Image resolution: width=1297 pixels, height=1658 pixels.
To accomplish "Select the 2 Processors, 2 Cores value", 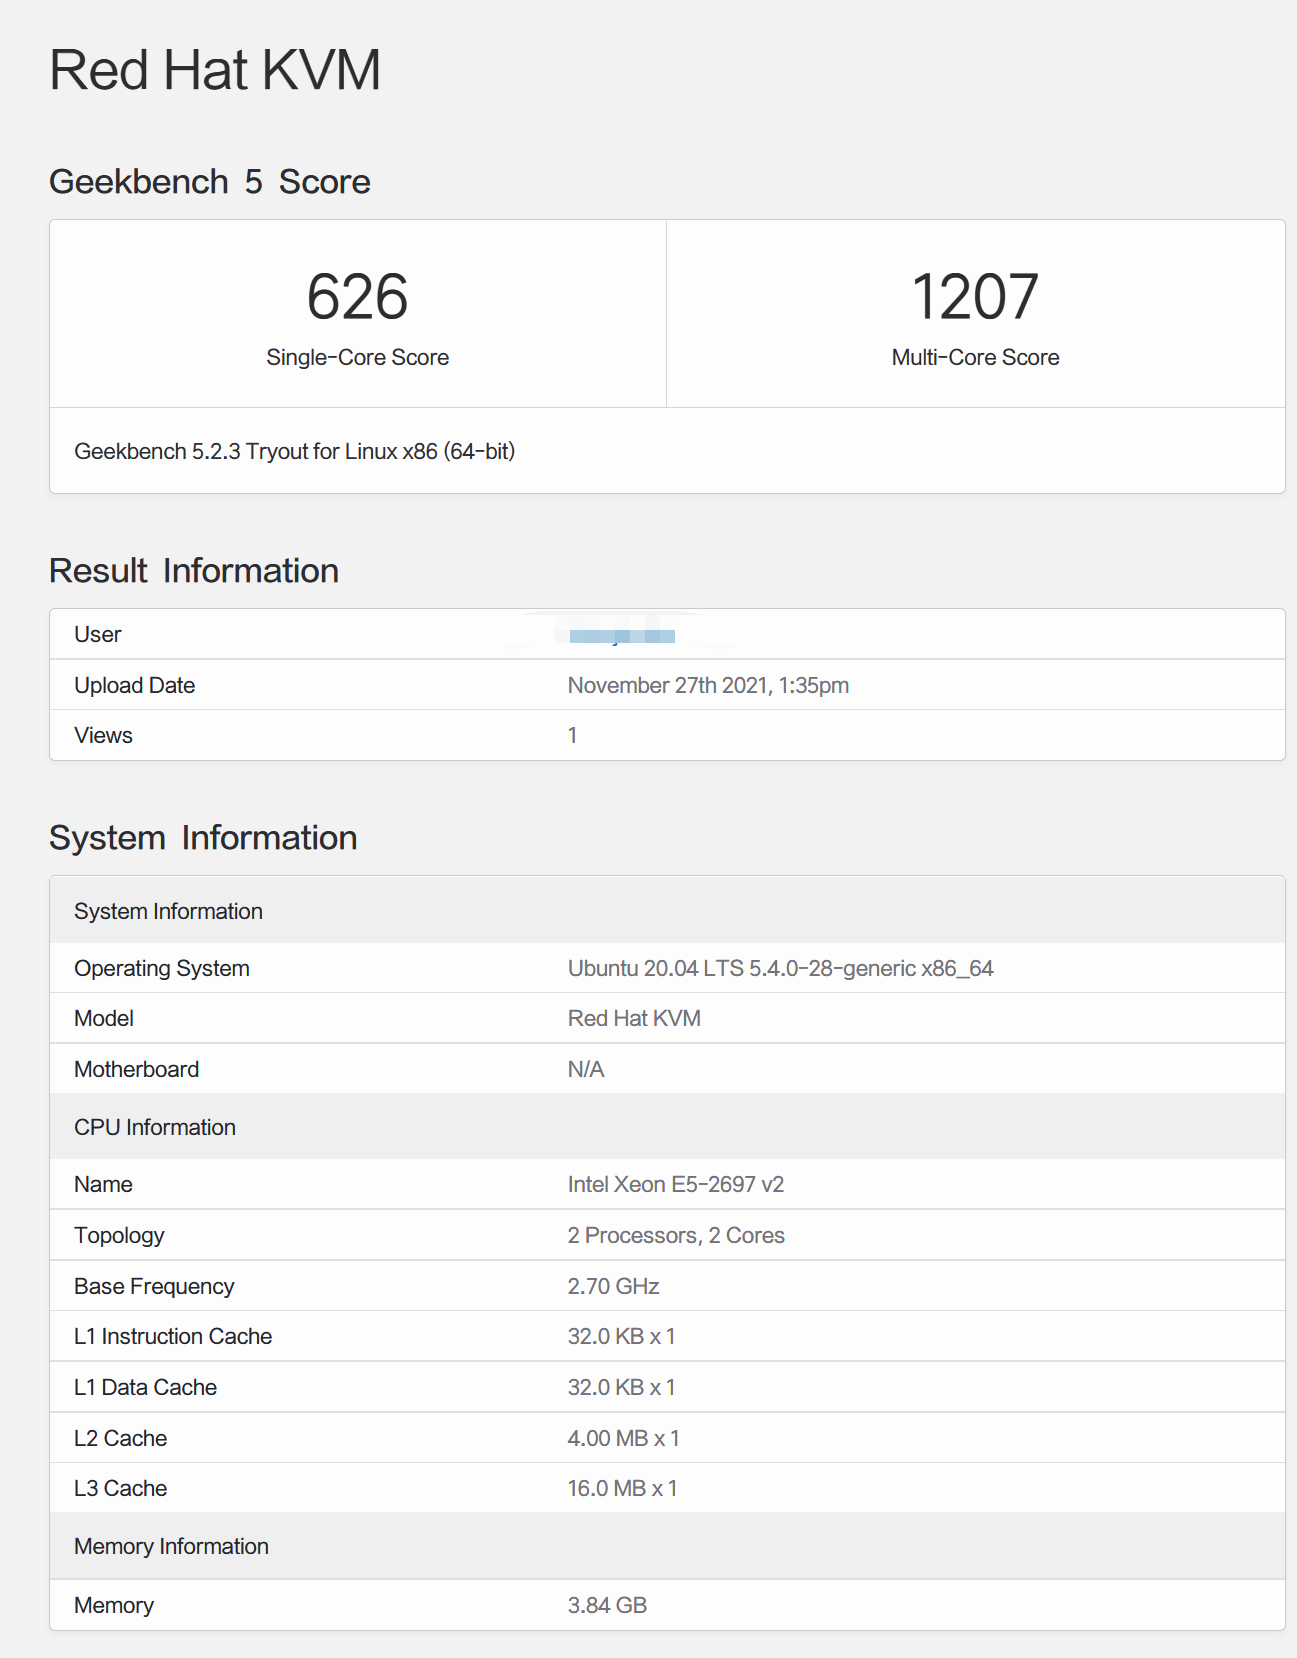I will (676, 1235).
